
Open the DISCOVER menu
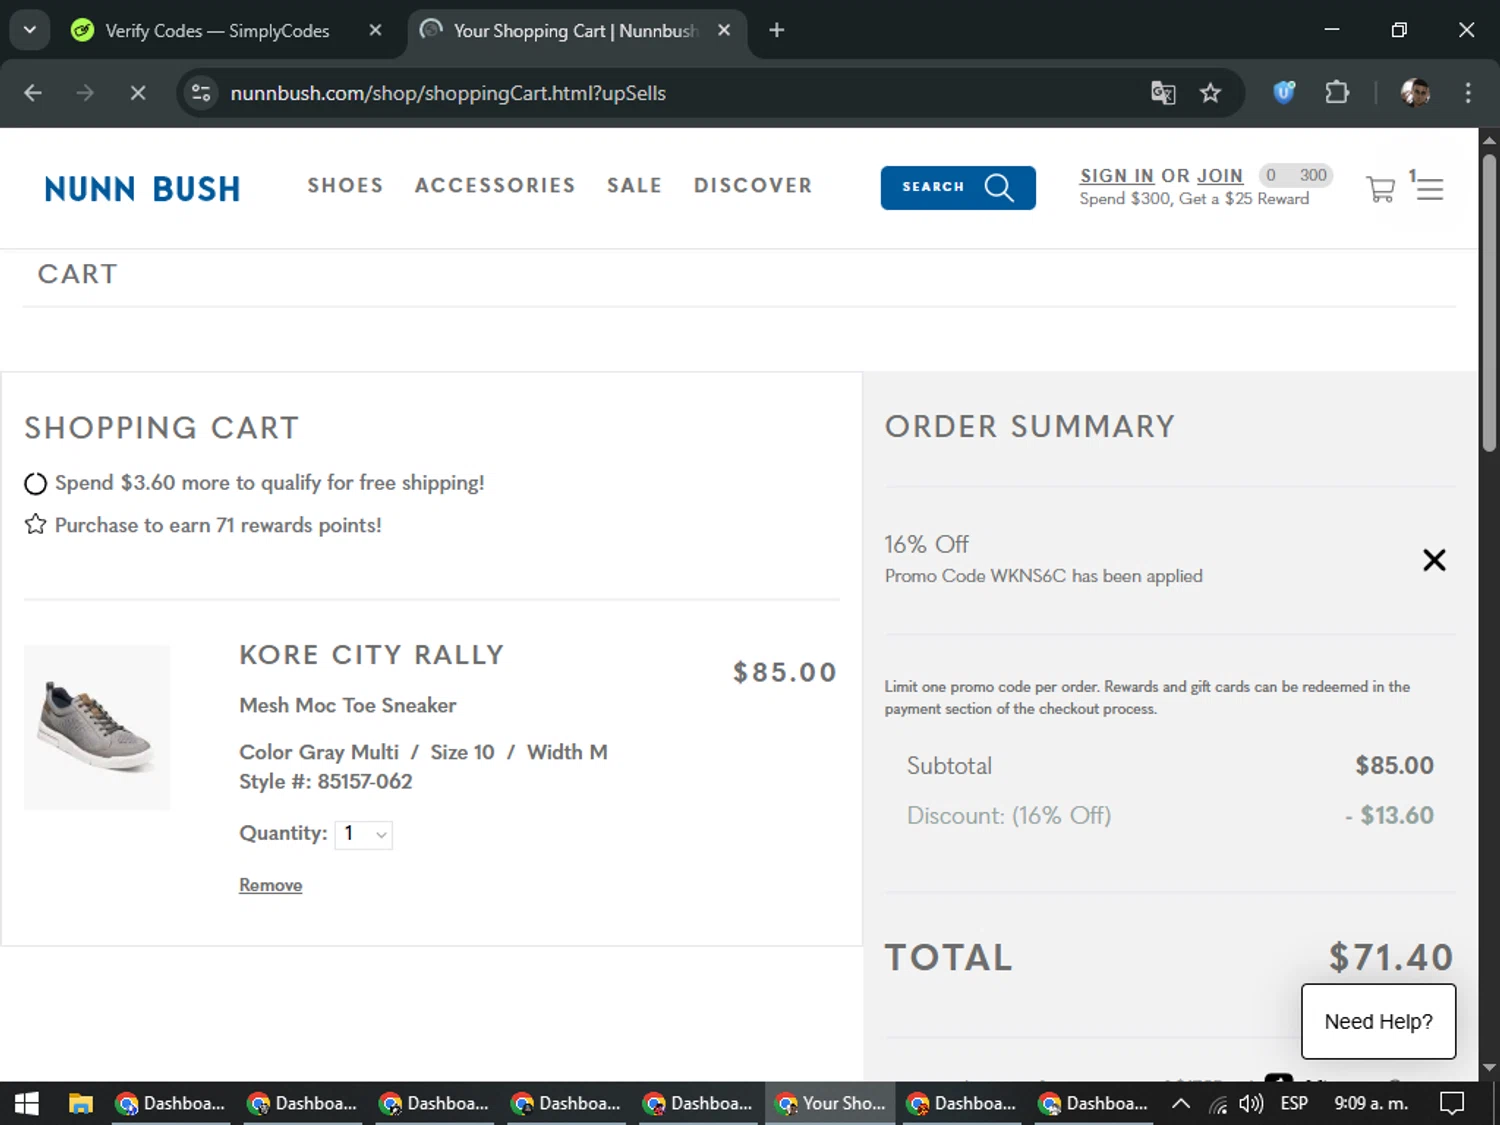pyautogui.click(x=753, y=186)
